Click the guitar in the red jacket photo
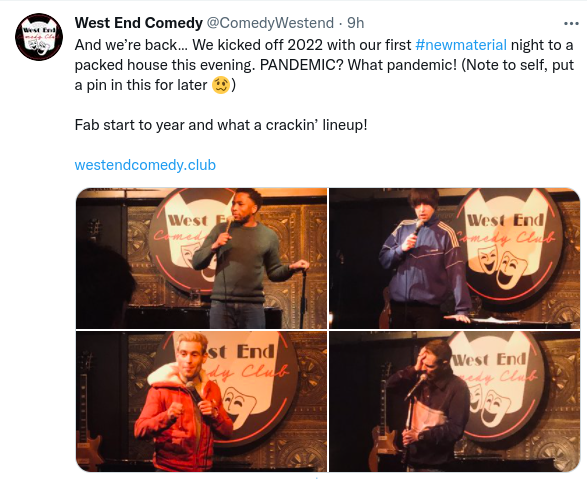Image resolution: width=587 pixels, height=479 pixels. coord(87,412)
